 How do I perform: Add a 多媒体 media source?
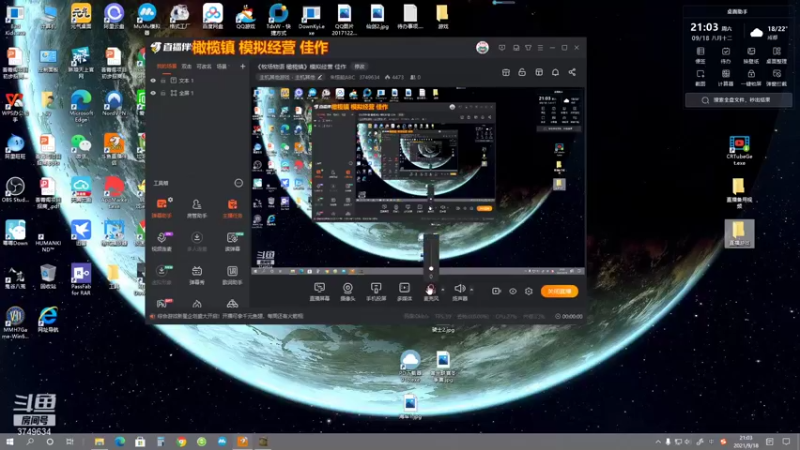pos(404,291)
